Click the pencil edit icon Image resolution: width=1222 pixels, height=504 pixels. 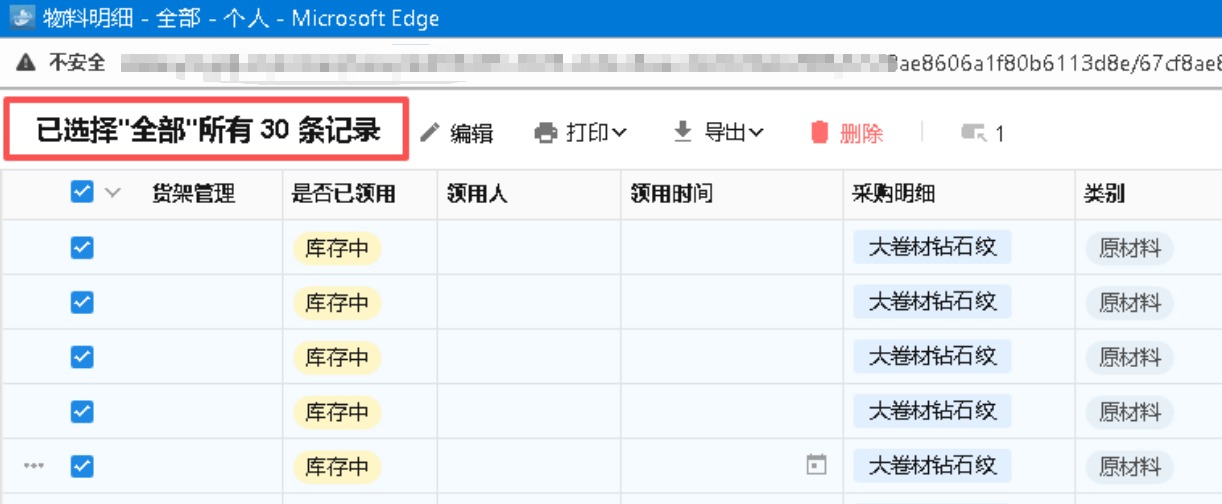coord(431,133)
